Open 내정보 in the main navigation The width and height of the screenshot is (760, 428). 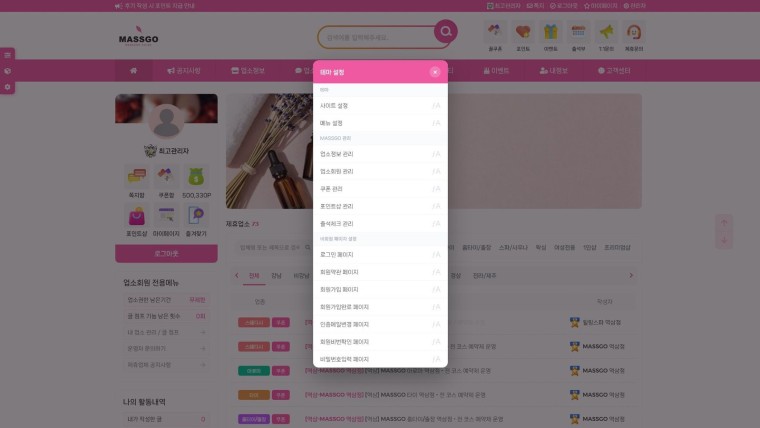[x=554, y=71]
